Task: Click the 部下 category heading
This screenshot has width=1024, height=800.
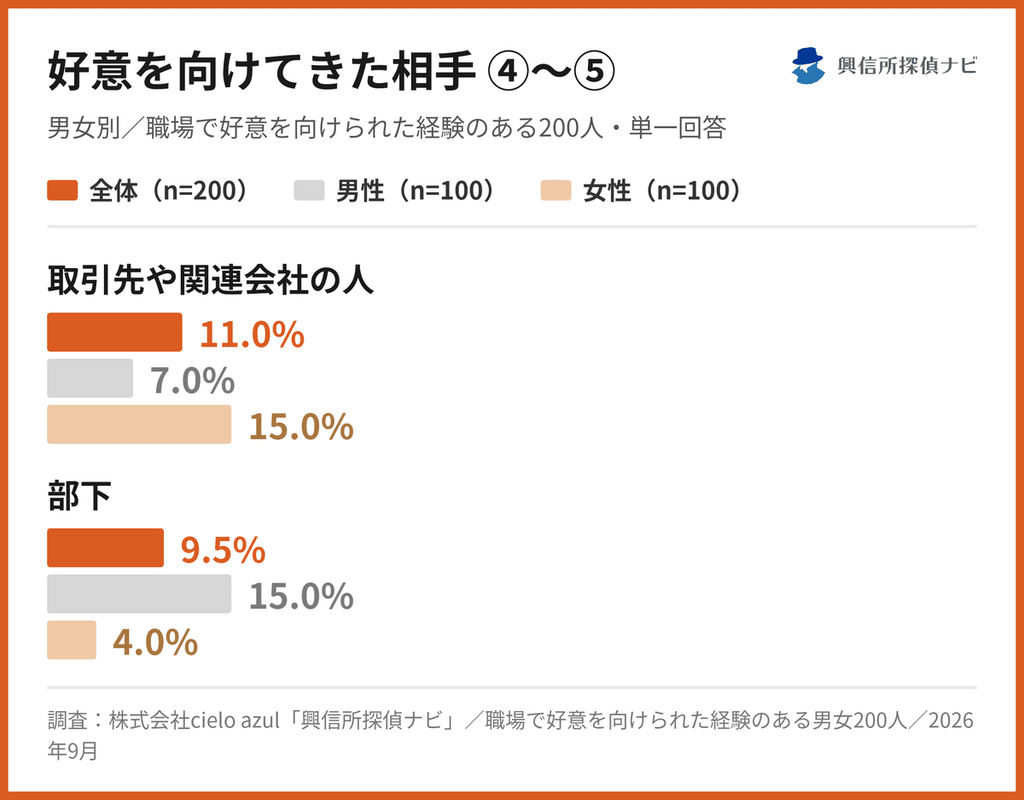Action: pyautogui.click(x=79, y=495)
